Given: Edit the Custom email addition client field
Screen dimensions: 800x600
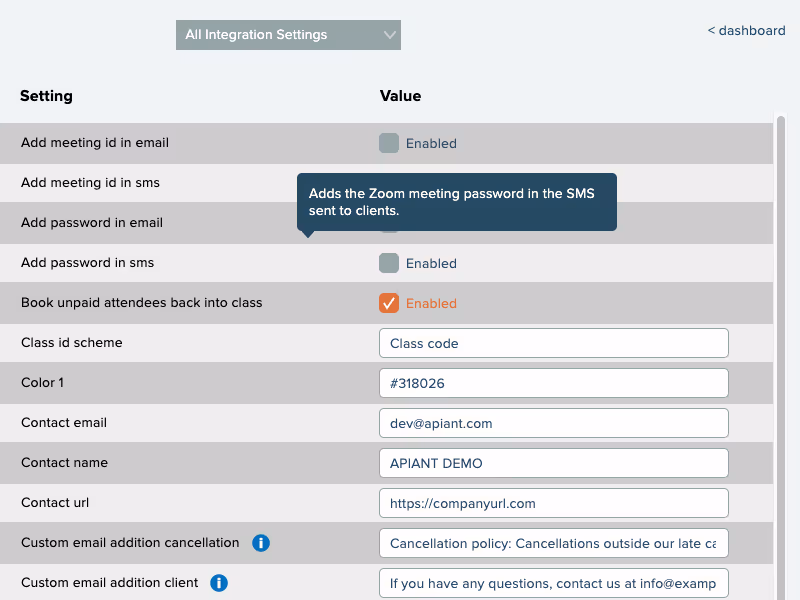Looking at the screenshot, I should (x=554, y=583).
